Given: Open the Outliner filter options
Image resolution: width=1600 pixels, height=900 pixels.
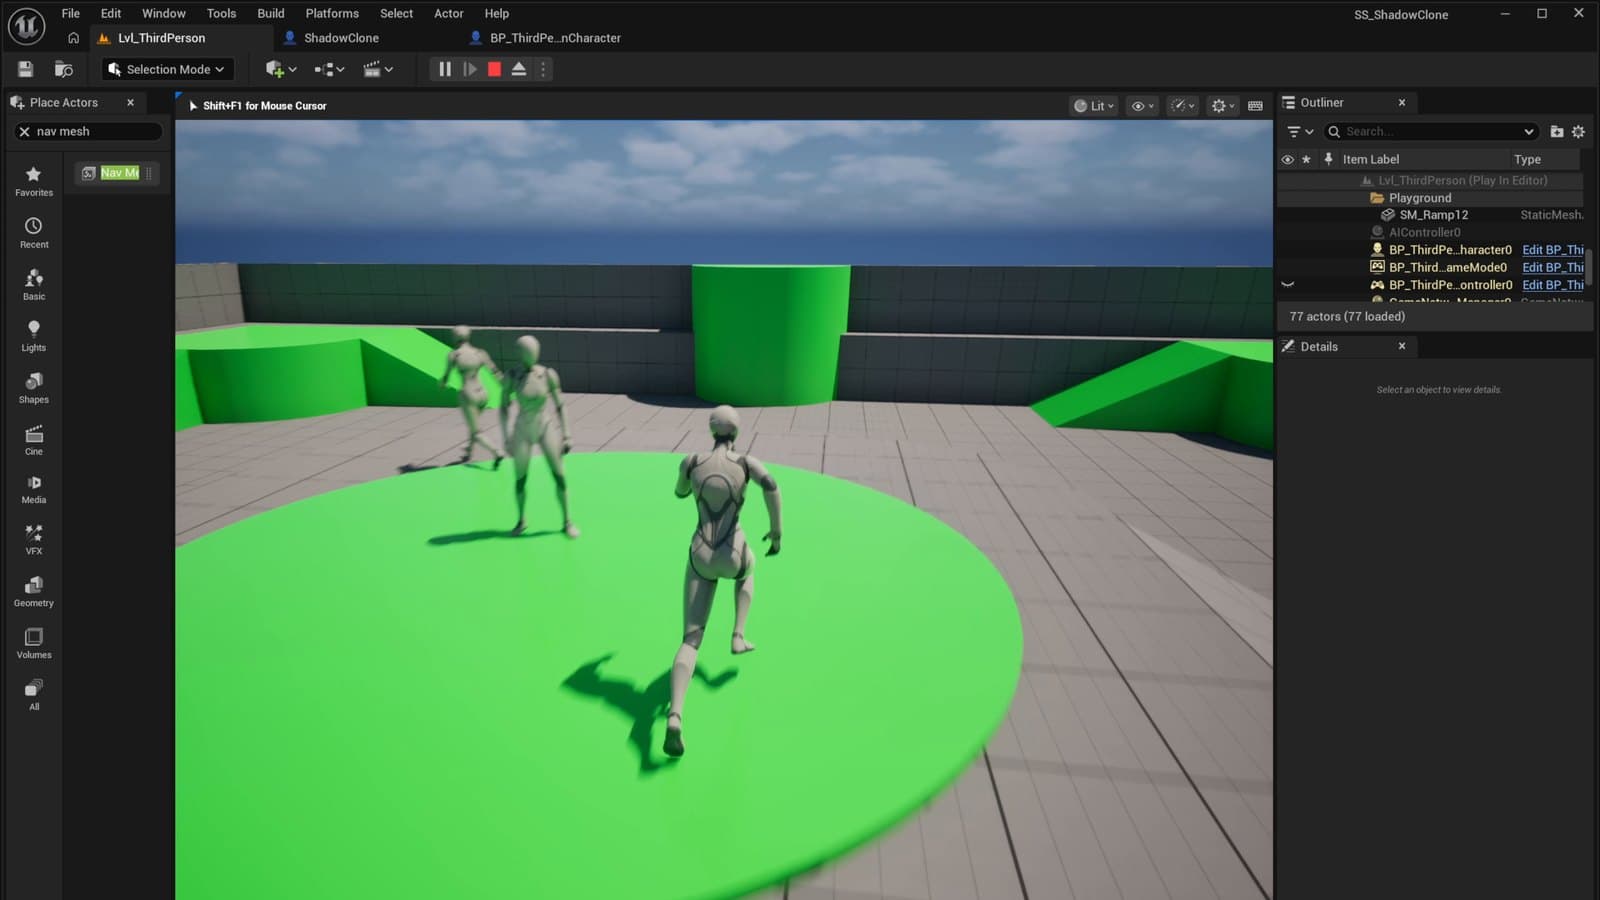Looking at the screenshot, I should (1300, 131).
